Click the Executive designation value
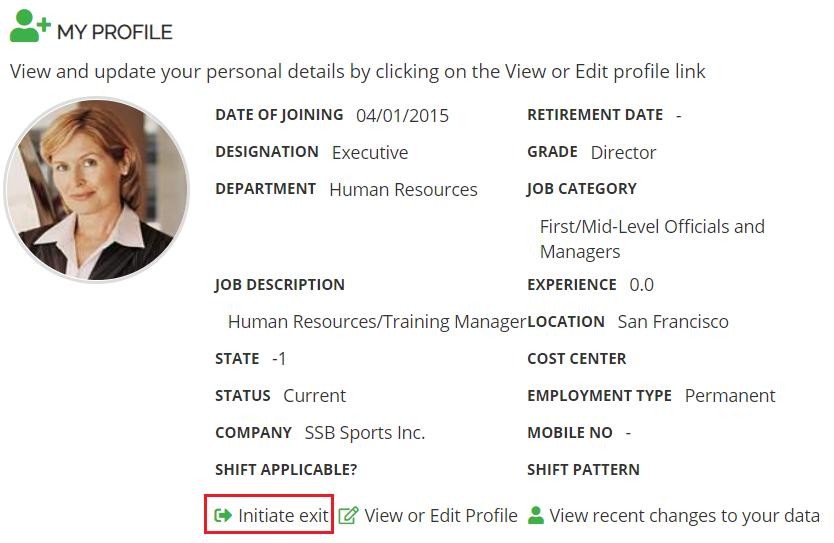834x543 pixels. (370, 153)
